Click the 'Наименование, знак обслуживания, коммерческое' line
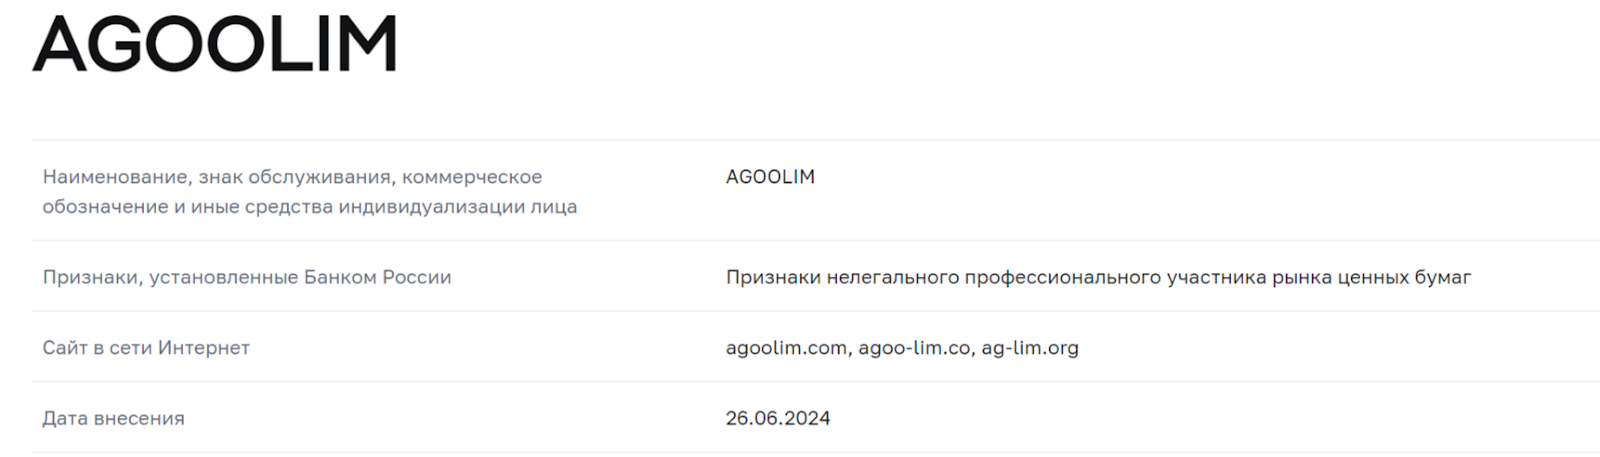 292,177
